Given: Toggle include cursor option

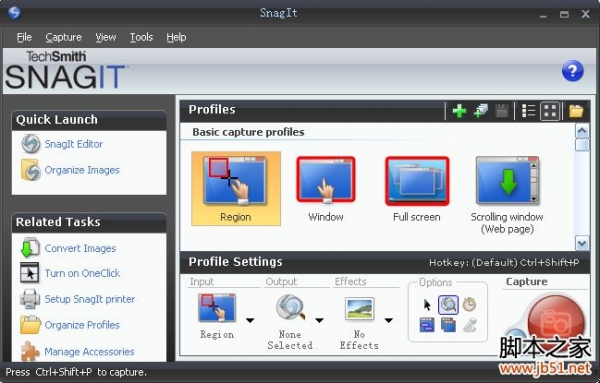Looking at the screenshot, I should [427, 305].
